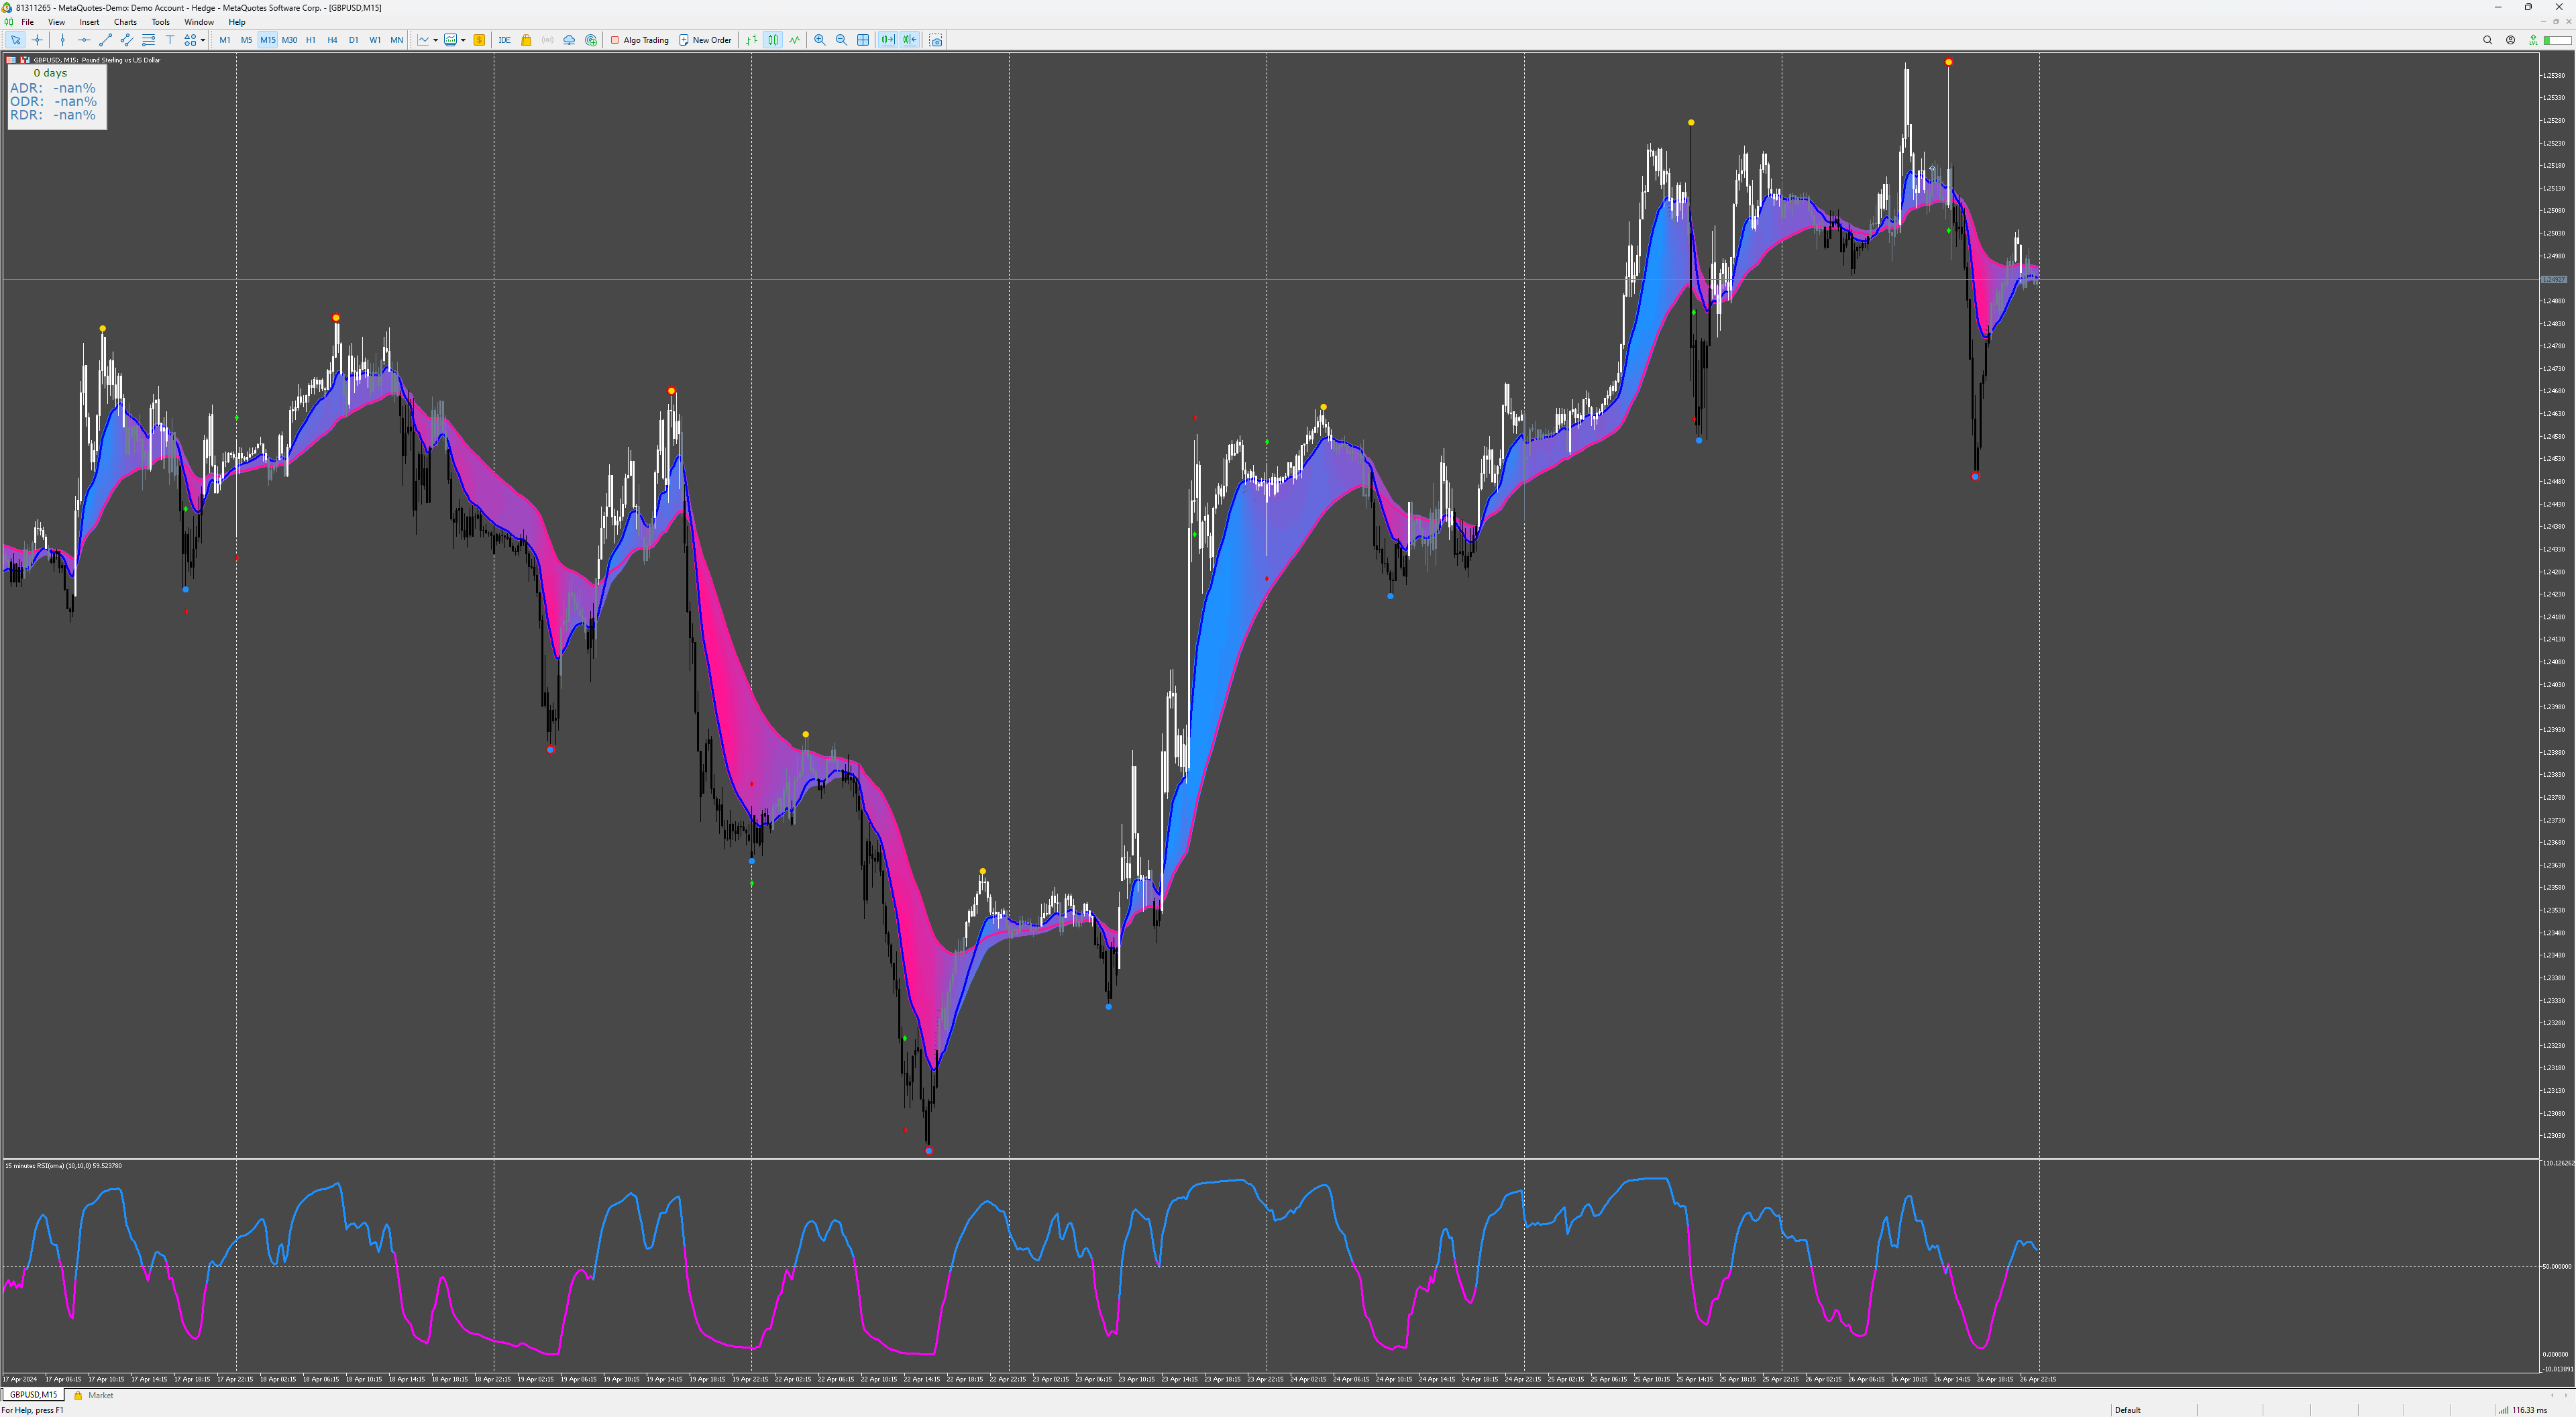The image size is (2576, 1417).
Task: Open the shapes objects dropdown arrow
Action: (x=203, y=40)
